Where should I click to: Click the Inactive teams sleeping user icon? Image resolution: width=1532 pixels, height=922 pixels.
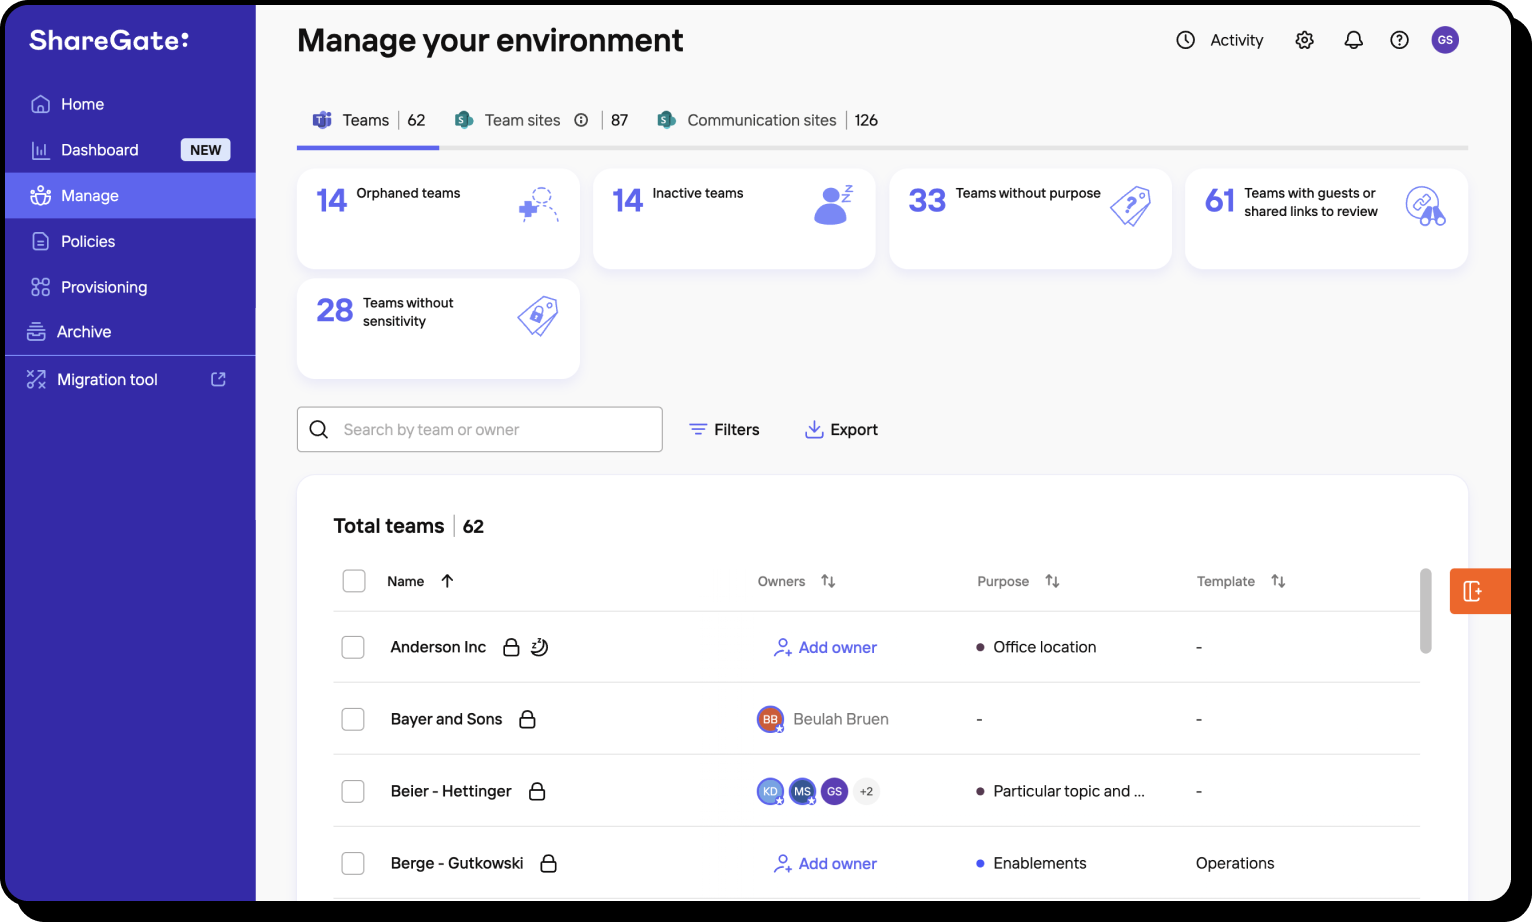pyautogui.click(x=833, y=205)
